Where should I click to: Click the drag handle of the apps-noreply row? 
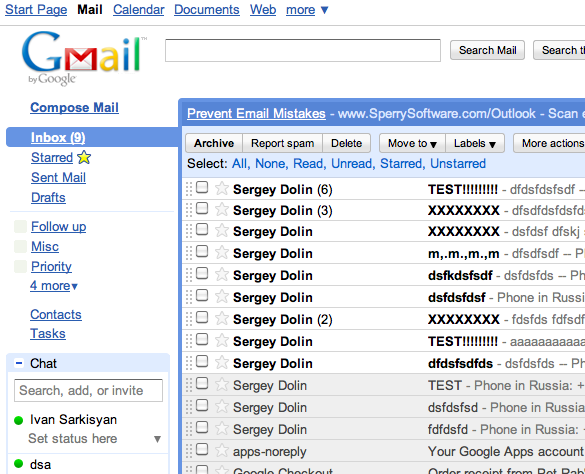189,451
